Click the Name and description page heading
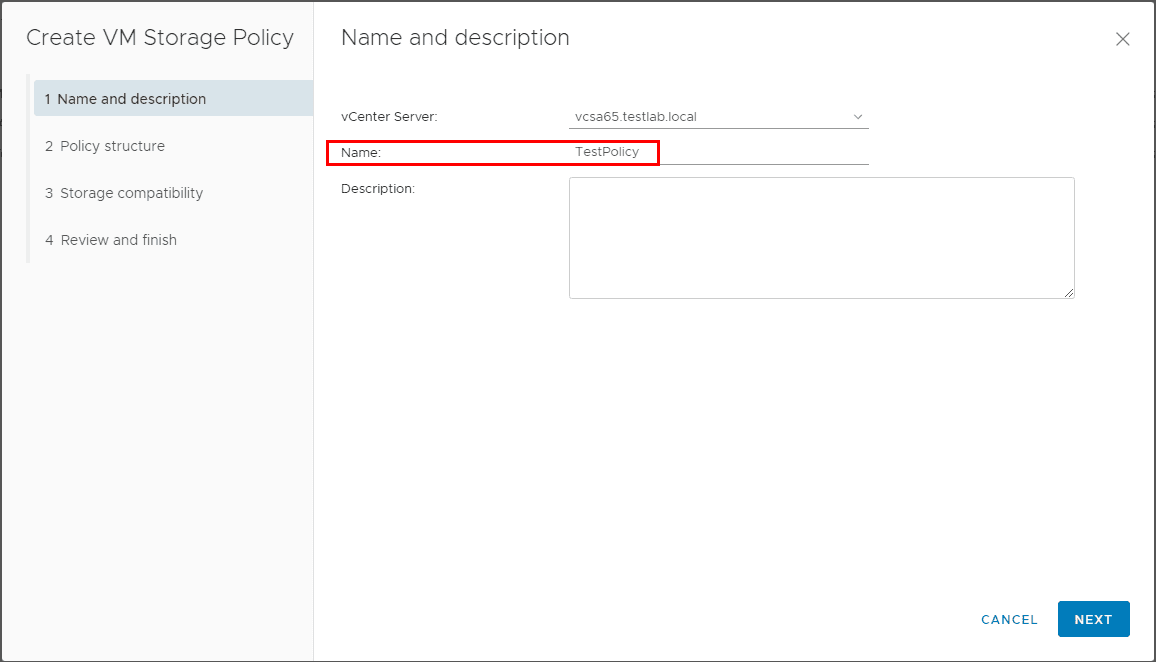The width and height of the screenshot is (1156, 662). click(x=455, y=38)
